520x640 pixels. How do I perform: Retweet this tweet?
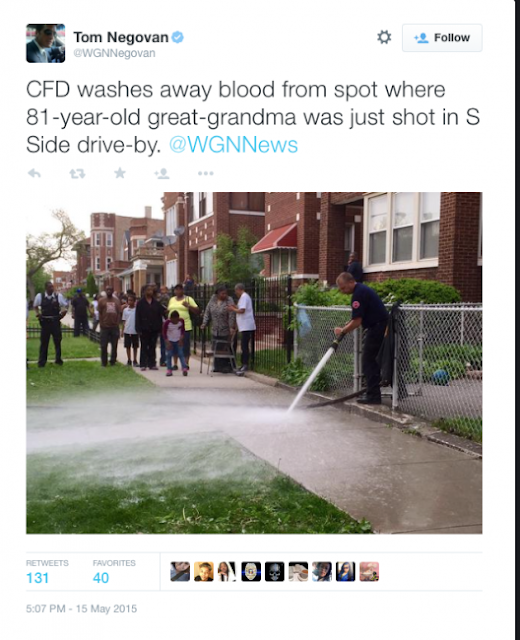pos(77,174)
